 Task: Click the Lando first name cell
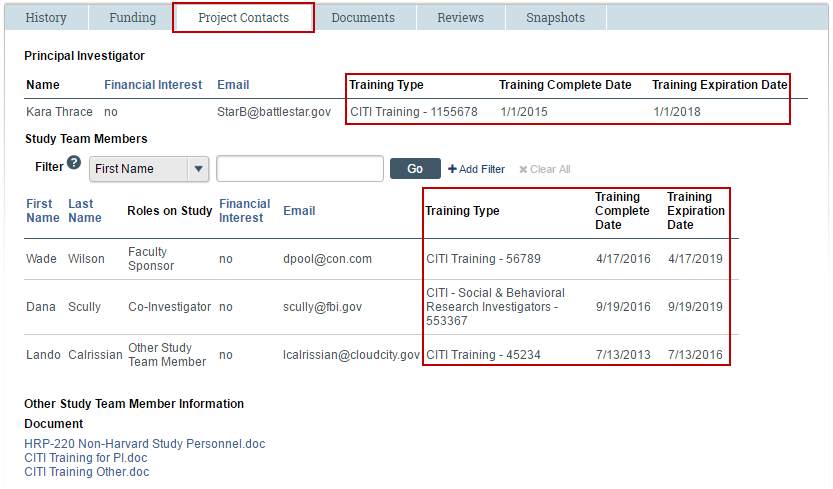[43, 355]
